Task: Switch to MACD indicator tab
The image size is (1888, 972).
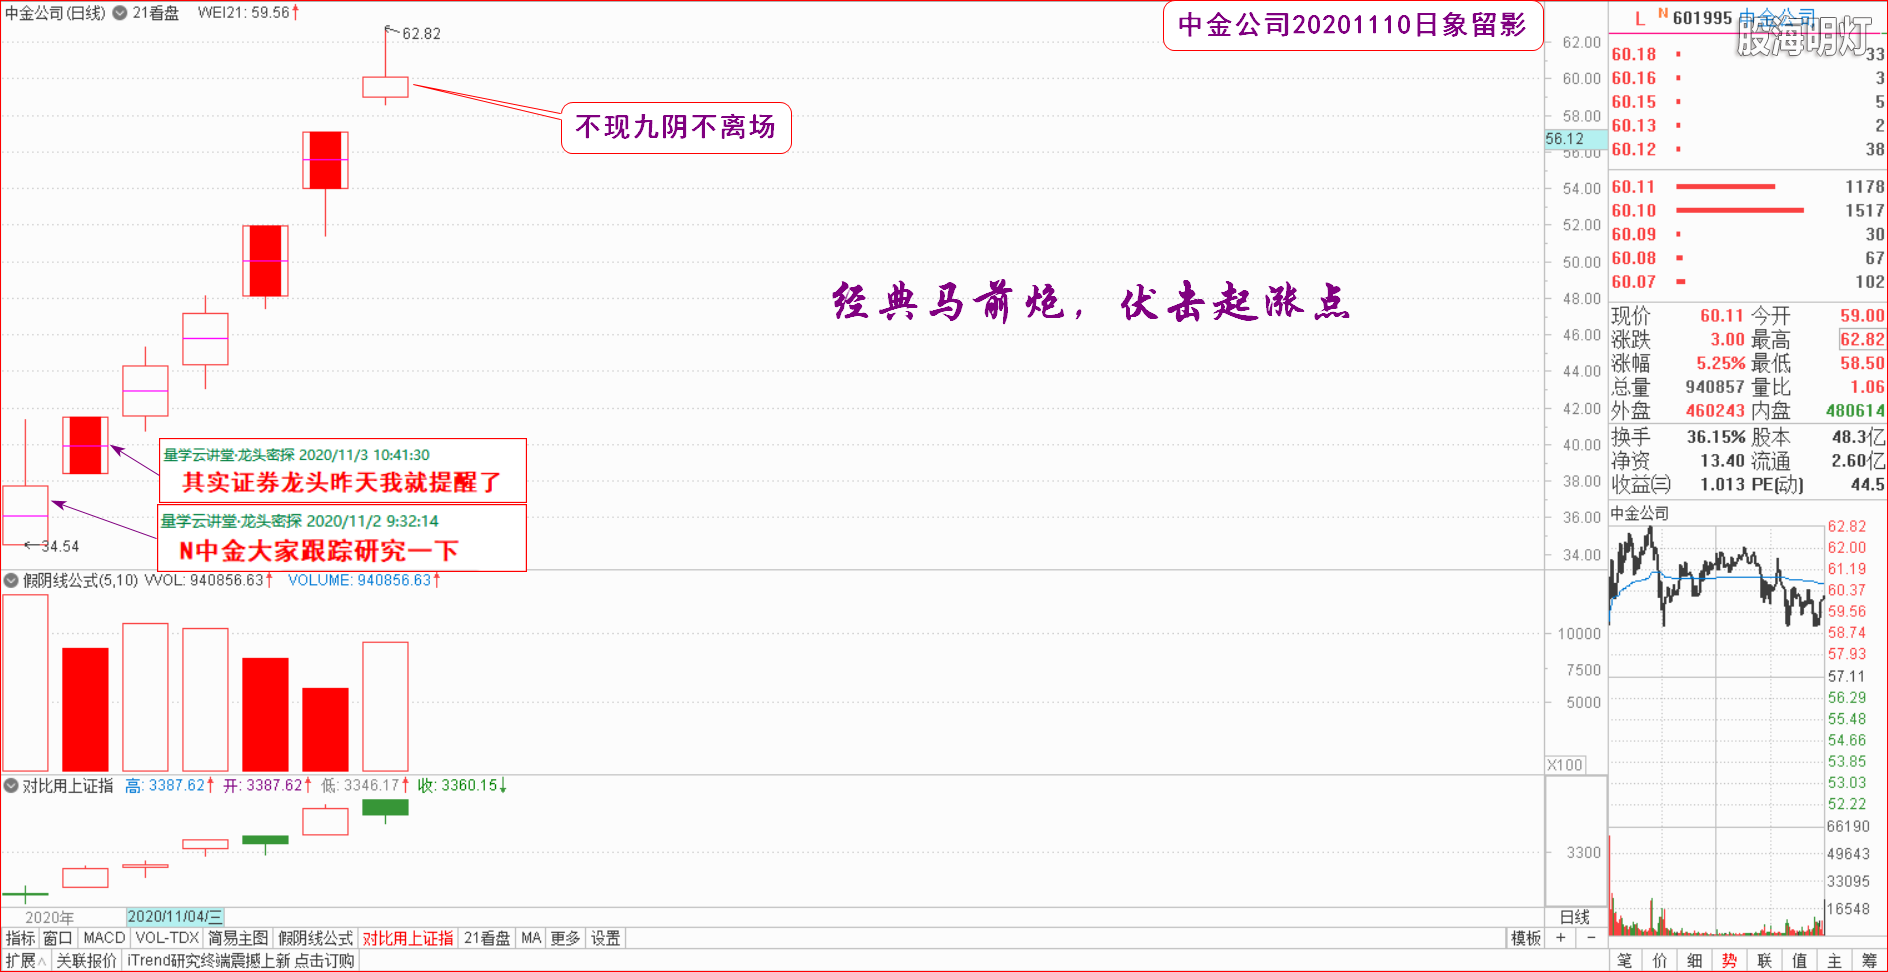Action: (104, 938)
